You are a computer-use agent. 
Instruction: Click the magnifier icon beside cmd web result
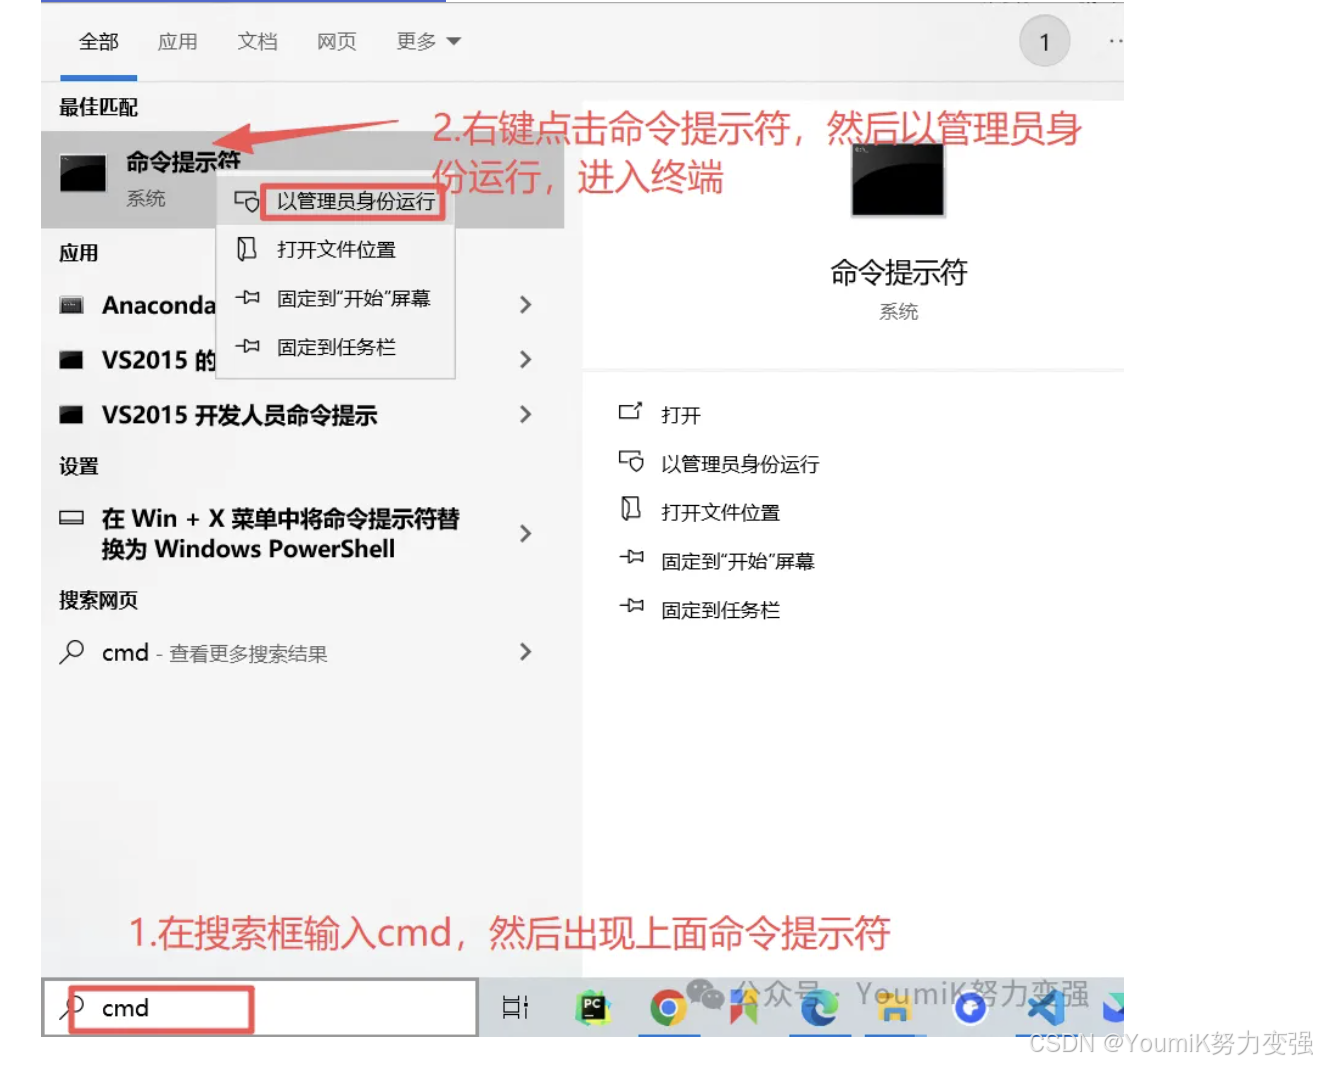point(71,652)
